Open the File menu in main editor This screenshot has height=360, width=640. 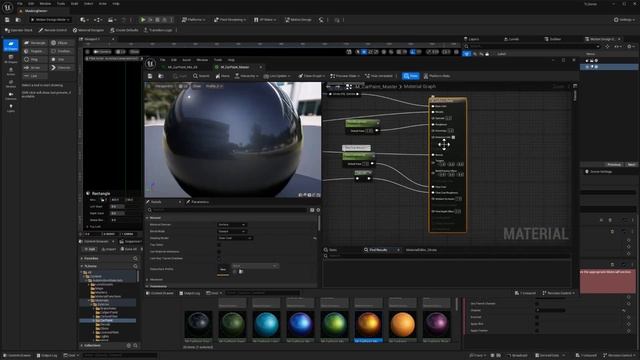[20, 4]
